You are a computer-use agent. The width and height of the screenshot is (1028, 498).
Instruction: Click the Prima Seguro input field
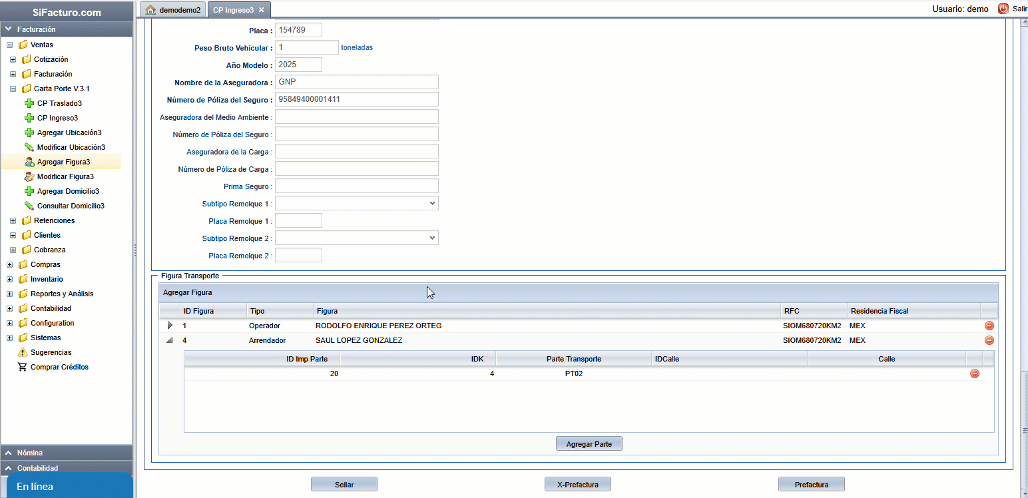[357, 186]
